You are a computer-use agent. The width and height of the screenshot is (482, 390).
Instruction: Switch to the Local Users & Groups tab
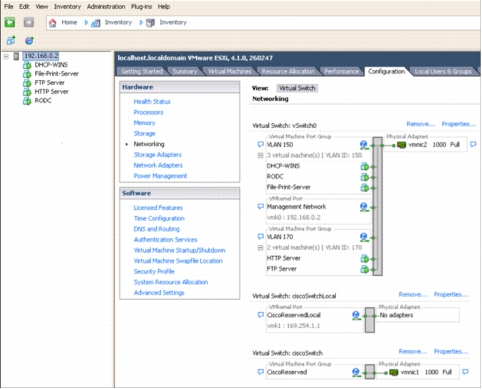click(443, 72)
